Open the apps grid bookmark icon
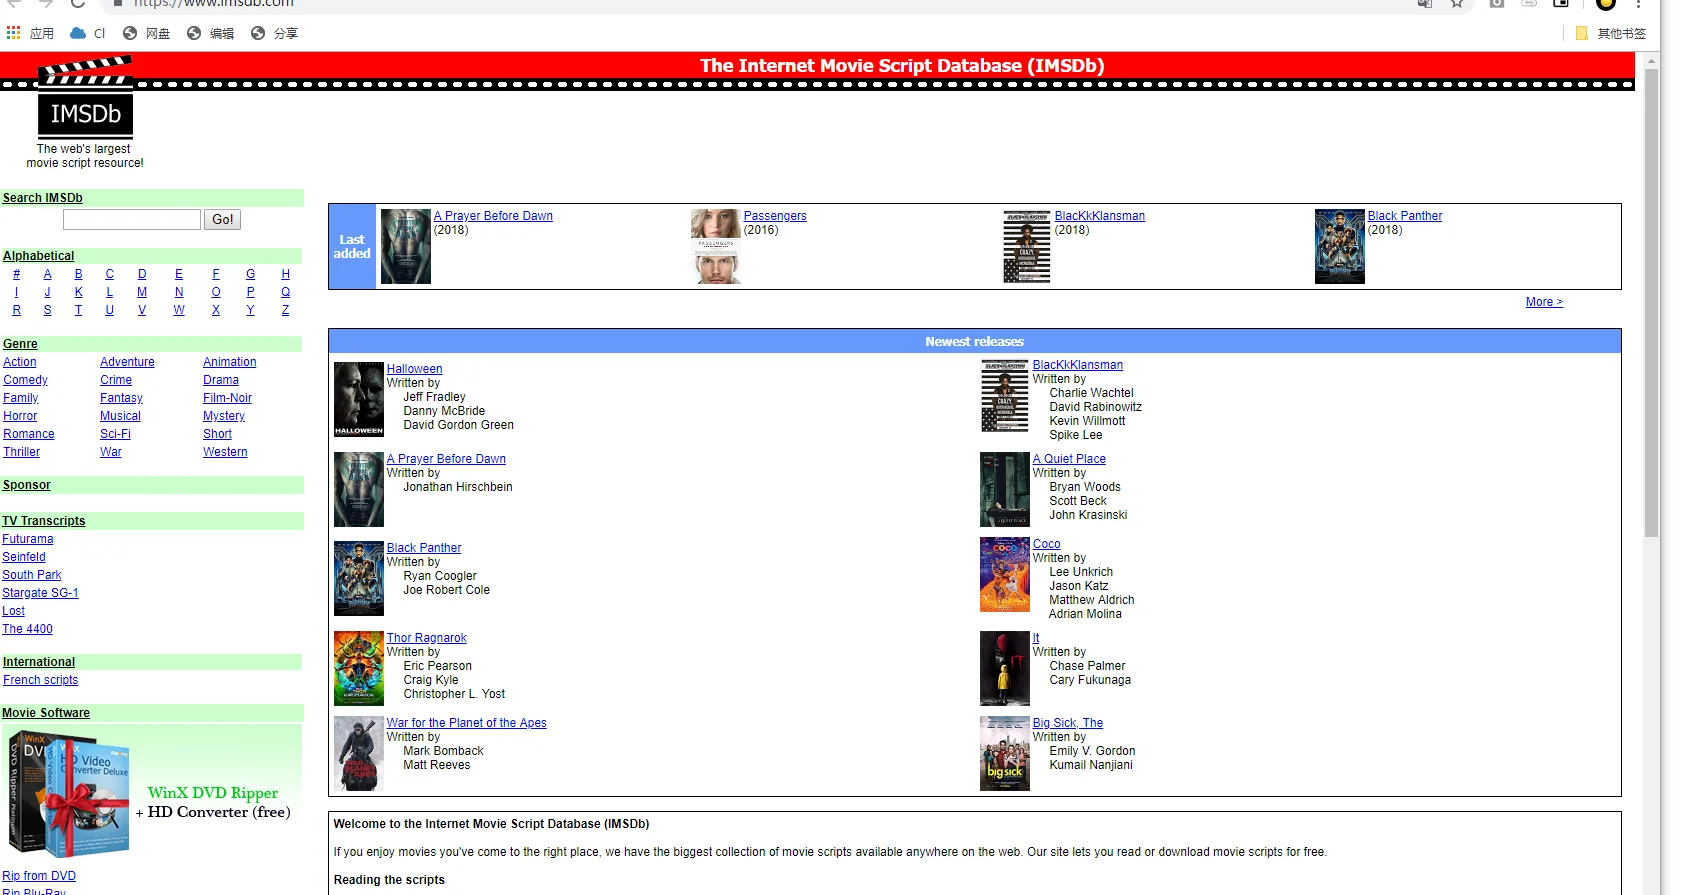Image resolution: width=1685 pixels, height=895 pixels. 13,33
